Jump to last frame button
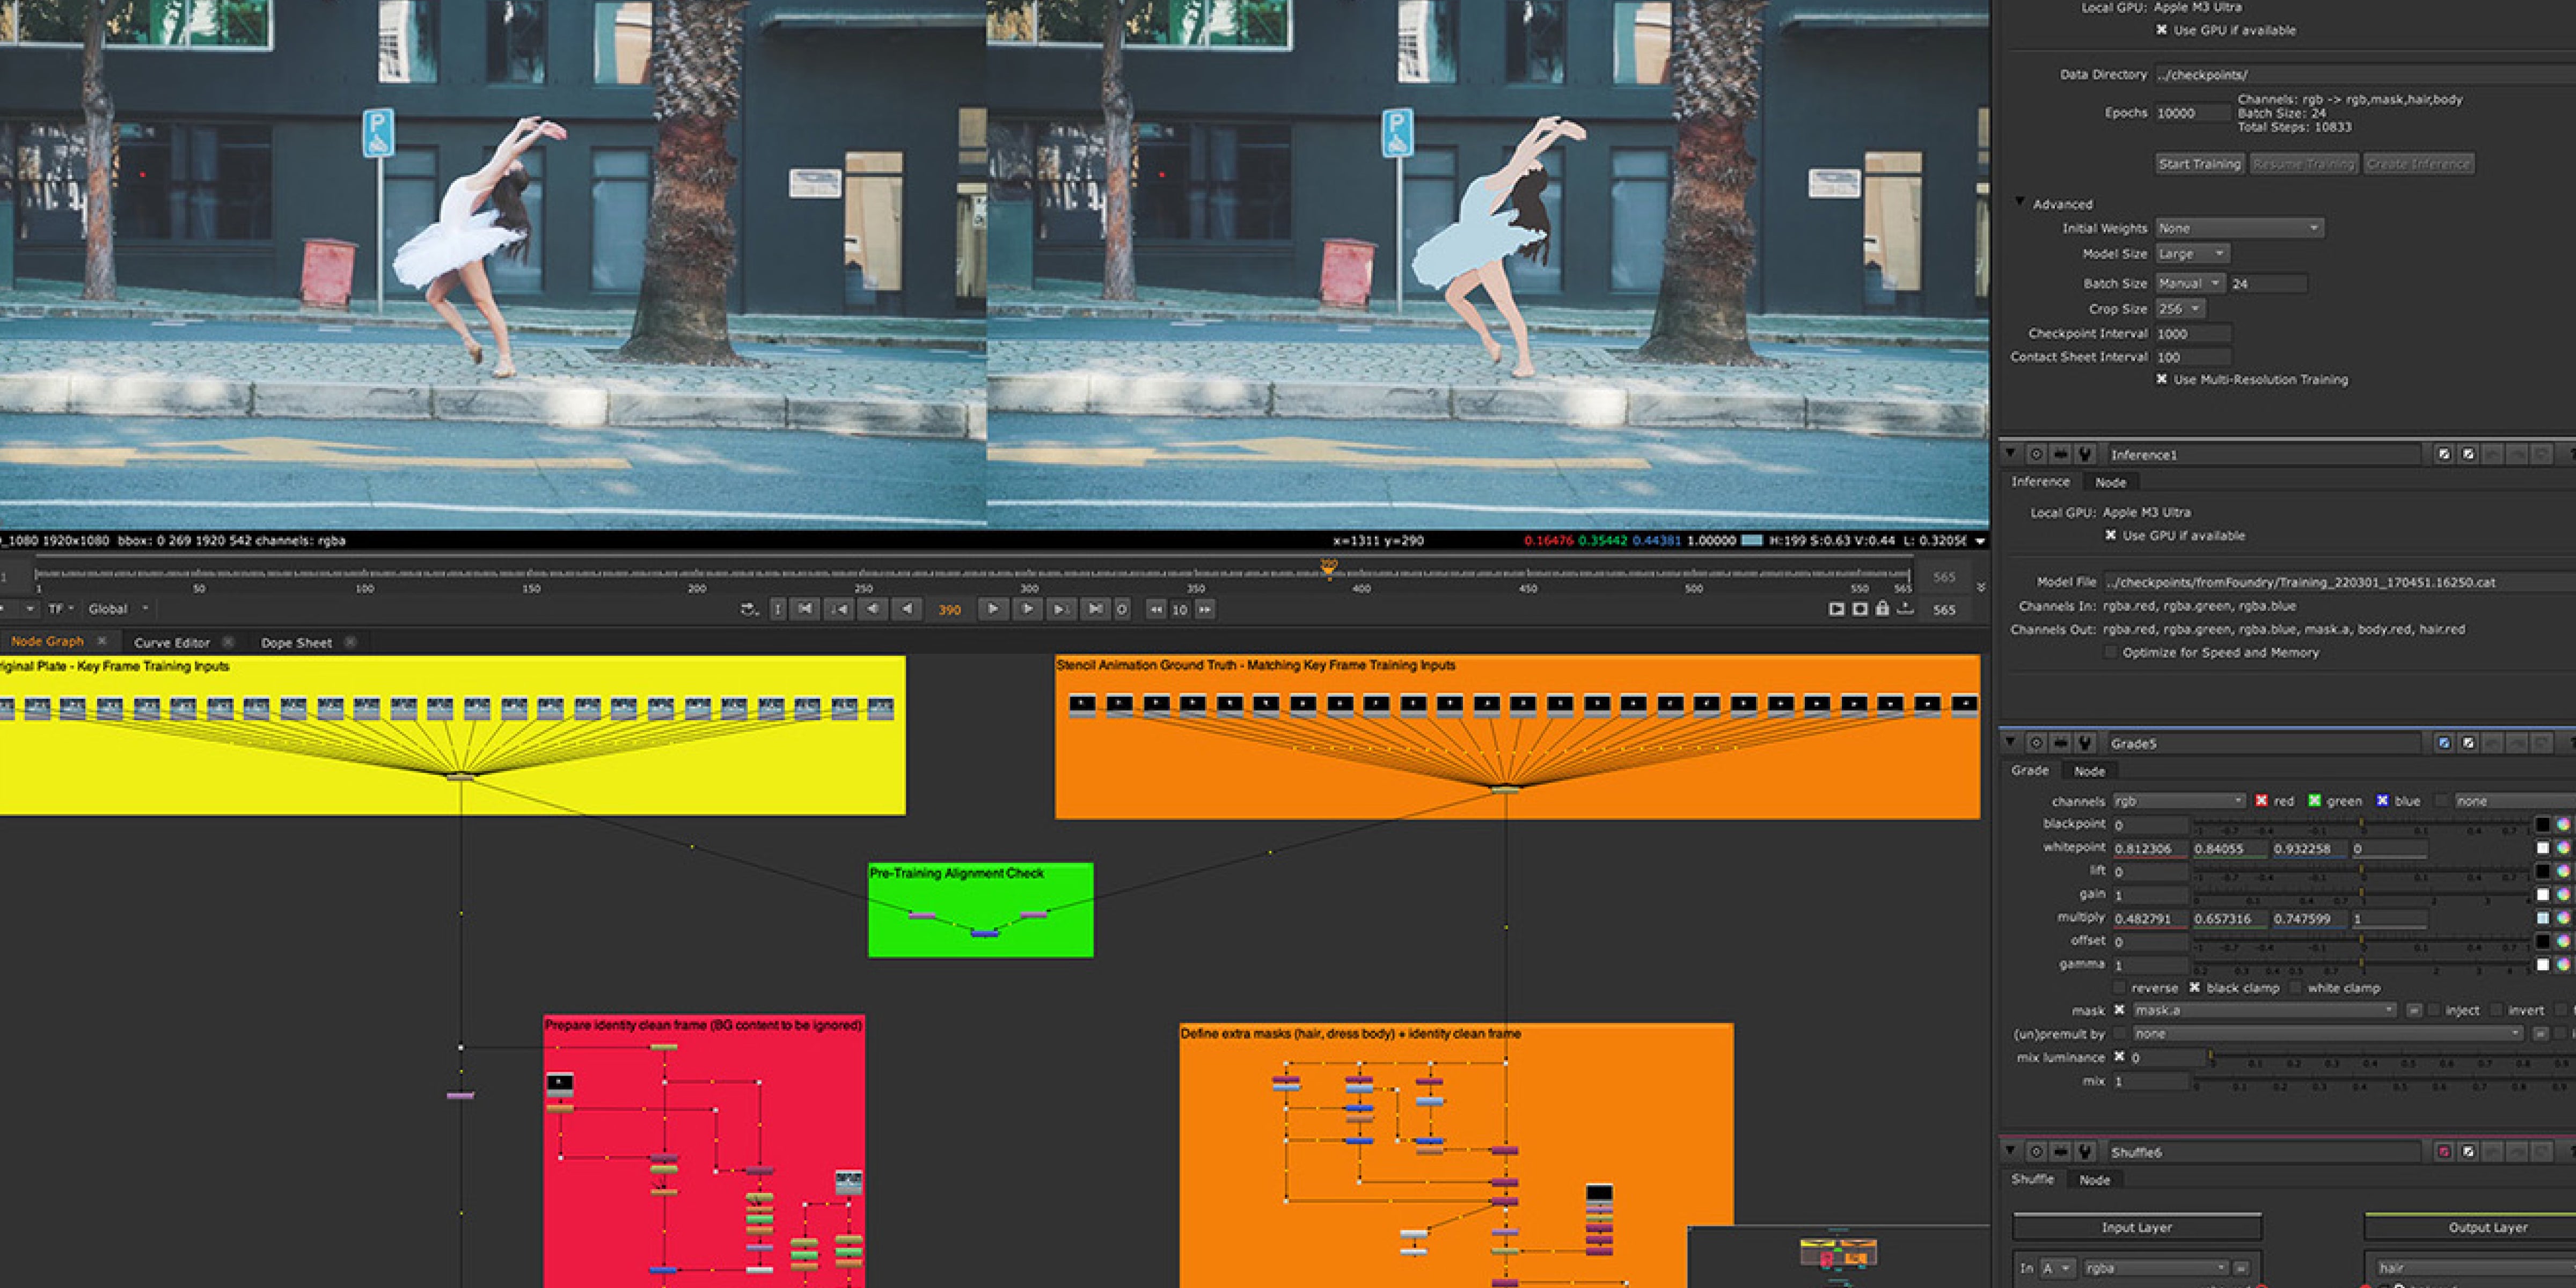This screenshot has height=1288, width=2576. [1096, 609]
